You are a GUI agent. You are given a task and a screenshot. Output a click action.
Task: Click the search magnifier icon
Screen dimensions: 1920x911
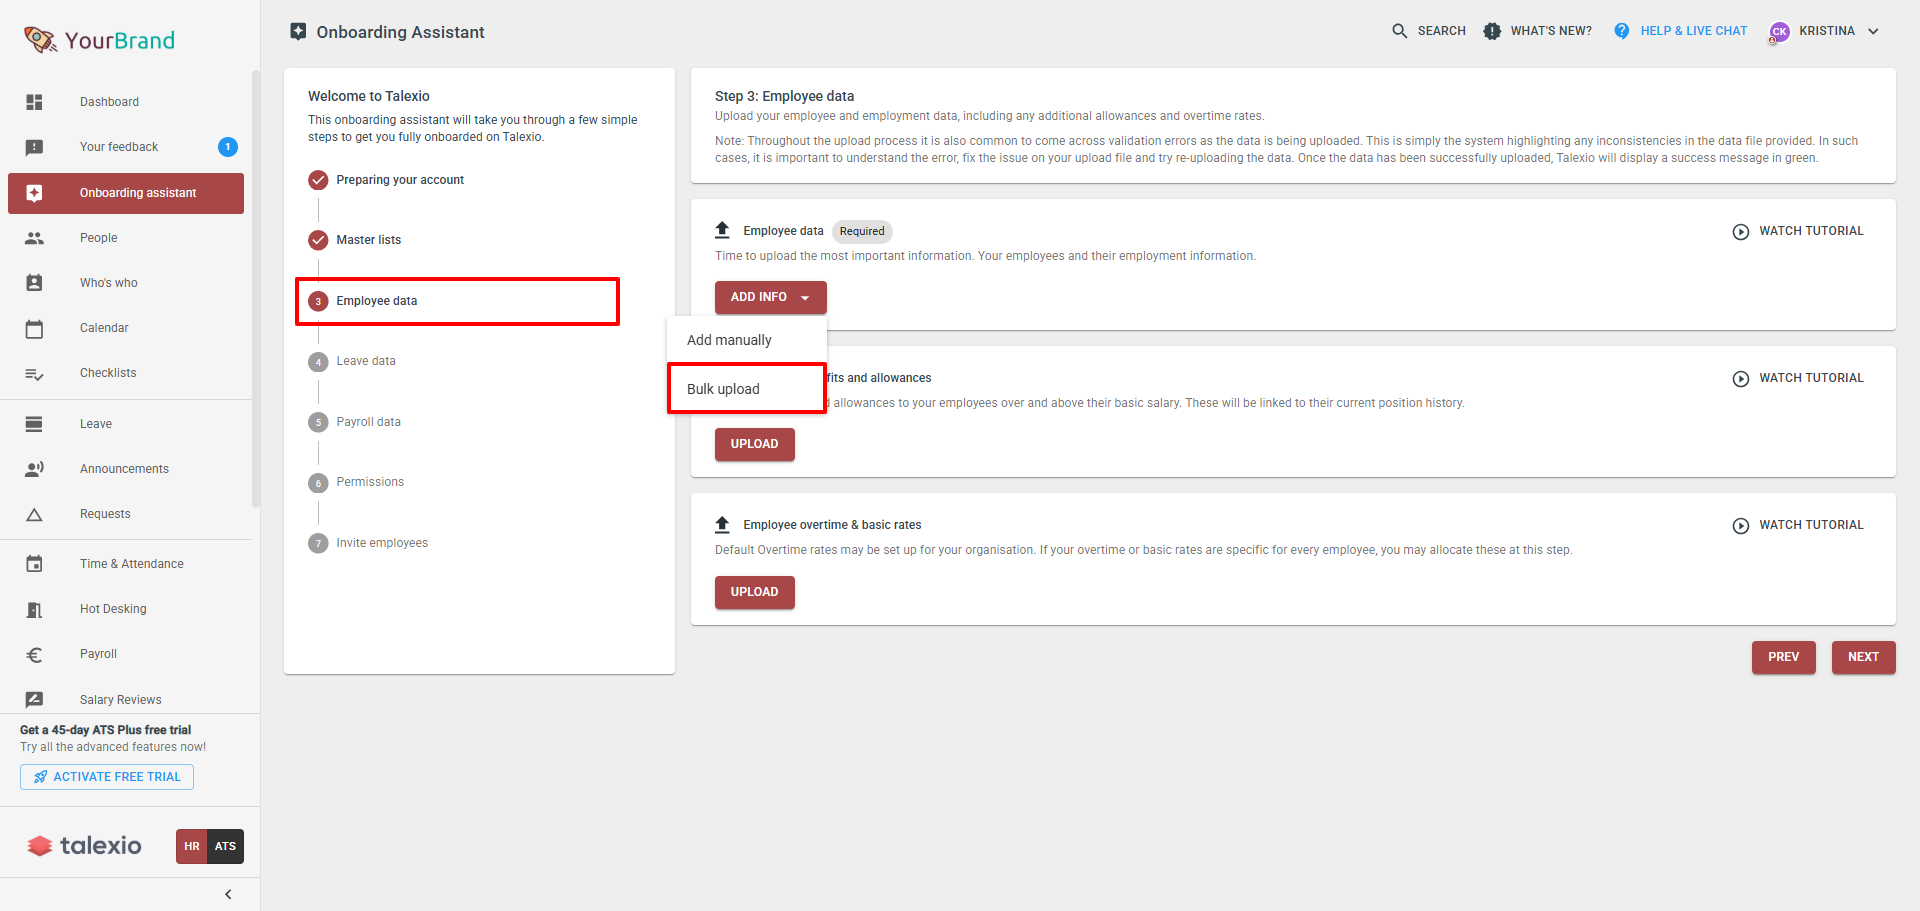coord(1399,31)
